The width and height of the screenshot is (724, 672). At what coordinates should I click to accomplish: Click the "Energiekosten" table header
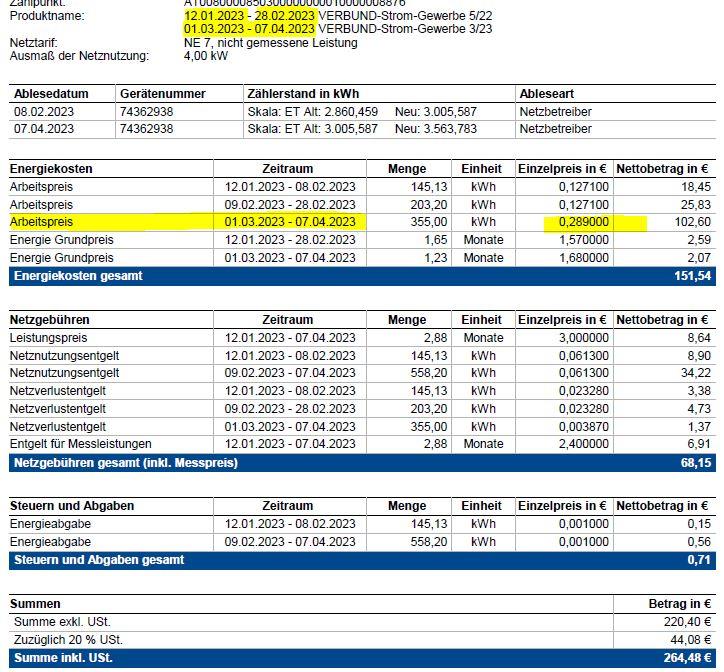(51, 169)
